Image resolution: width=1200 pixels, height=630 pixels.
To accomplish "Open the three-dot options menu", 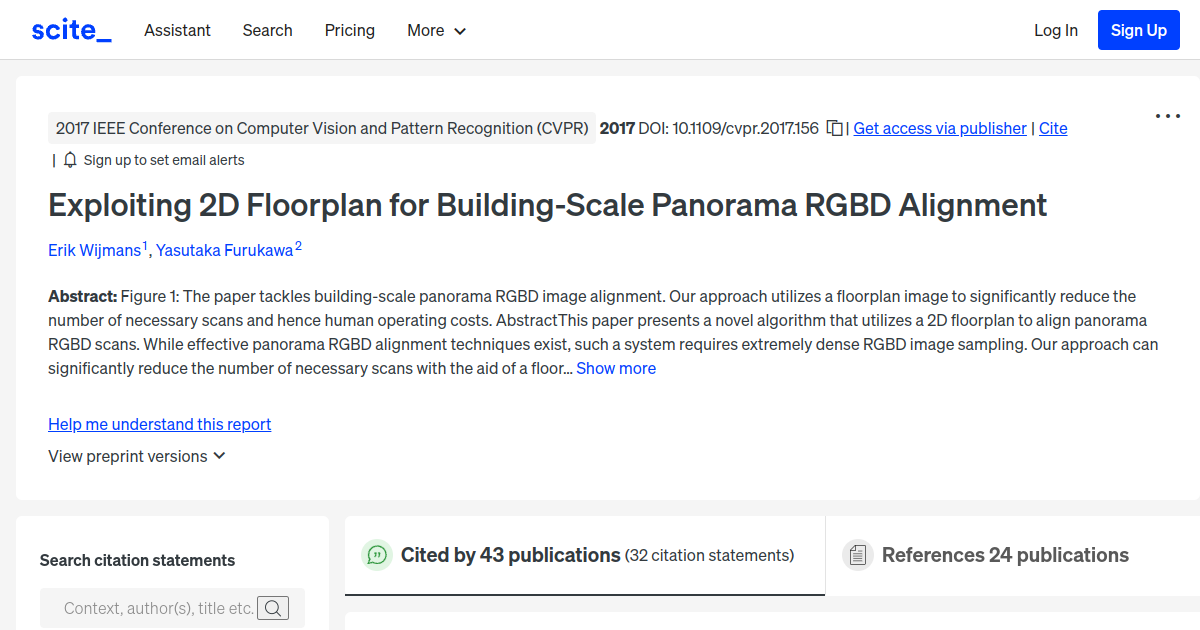I will point(1167,116).
